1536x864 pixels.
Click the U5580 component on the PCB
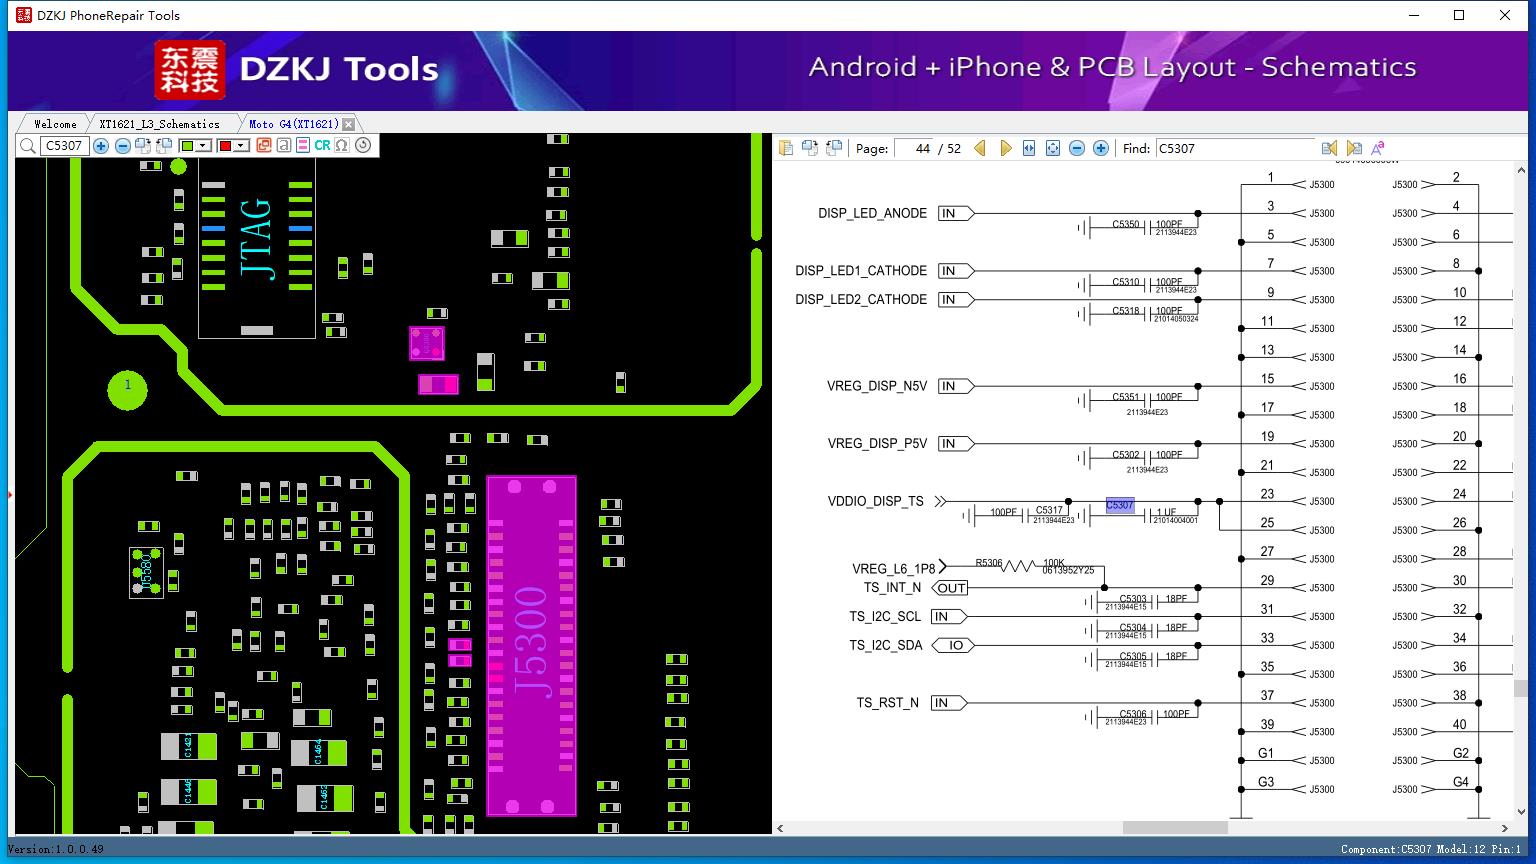click(x=146, y=572)
